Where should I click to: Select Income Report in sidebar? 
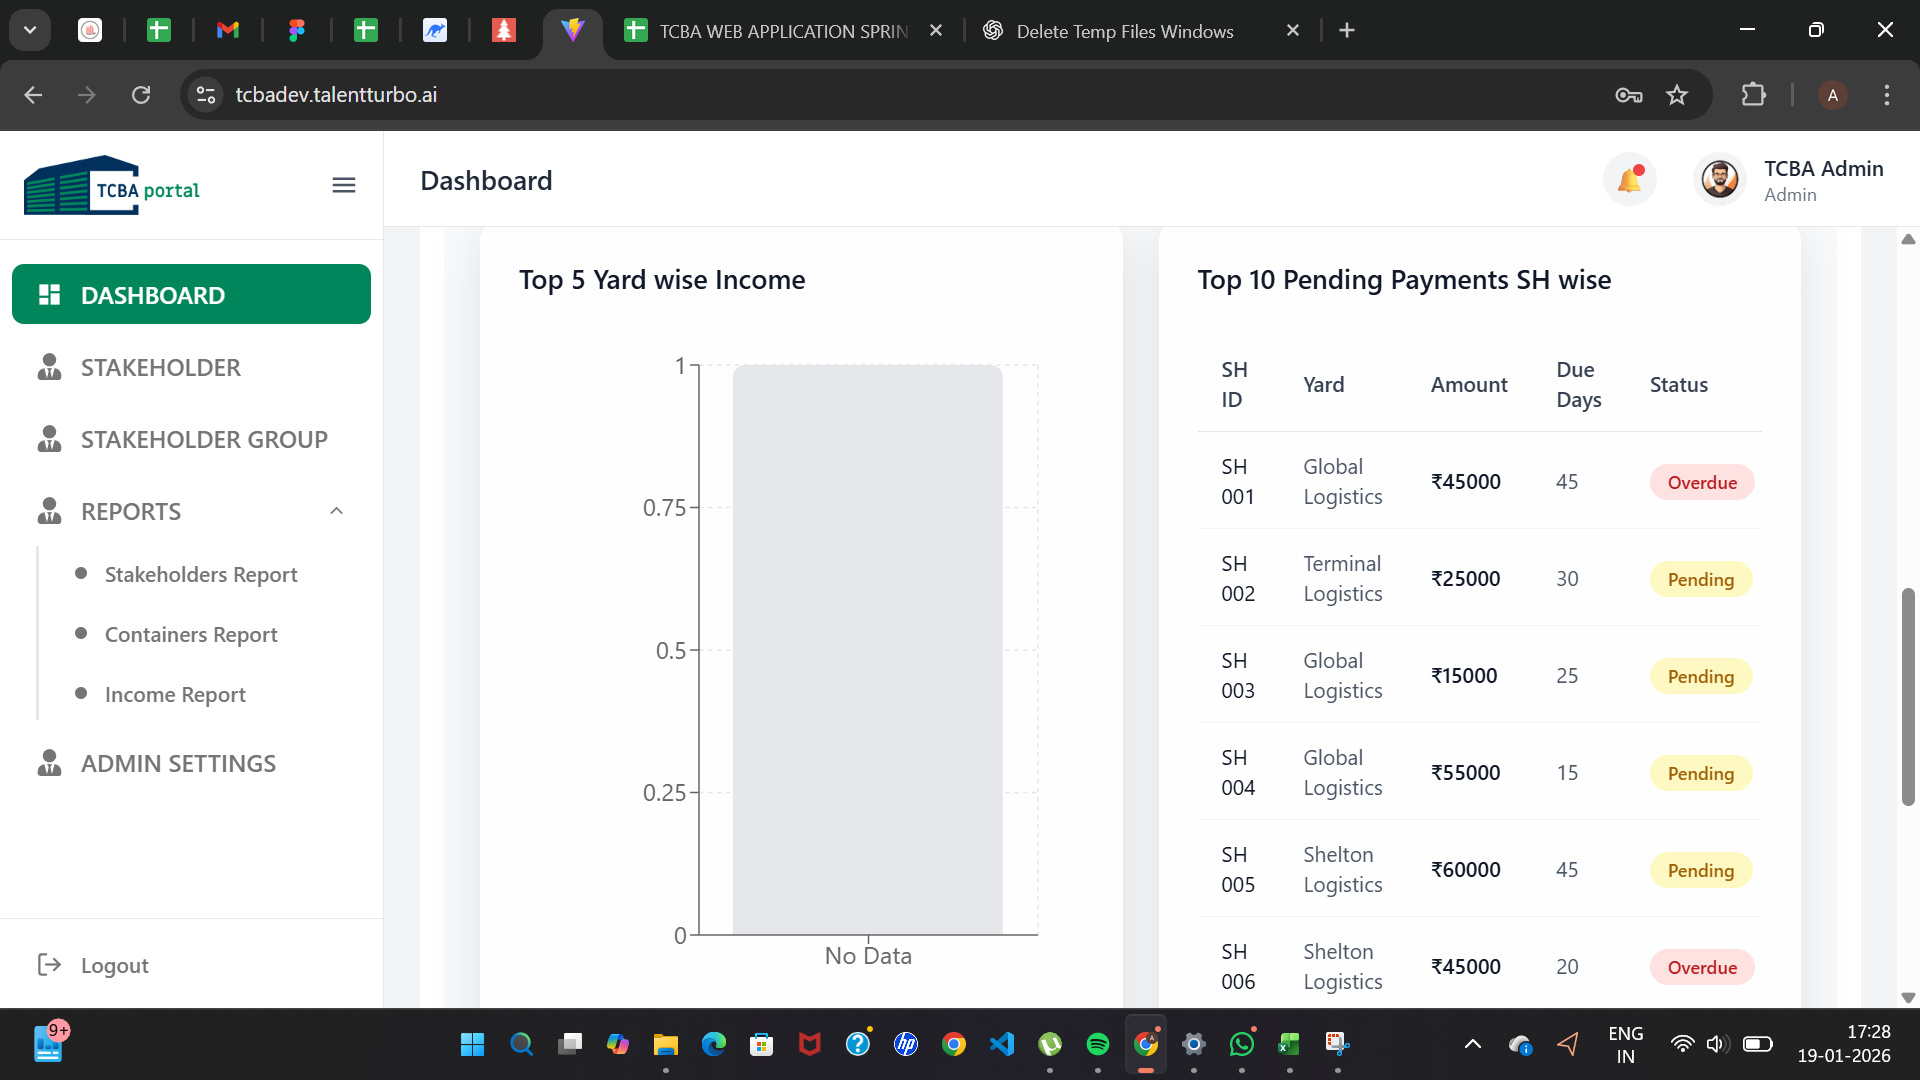coord(175,694)
